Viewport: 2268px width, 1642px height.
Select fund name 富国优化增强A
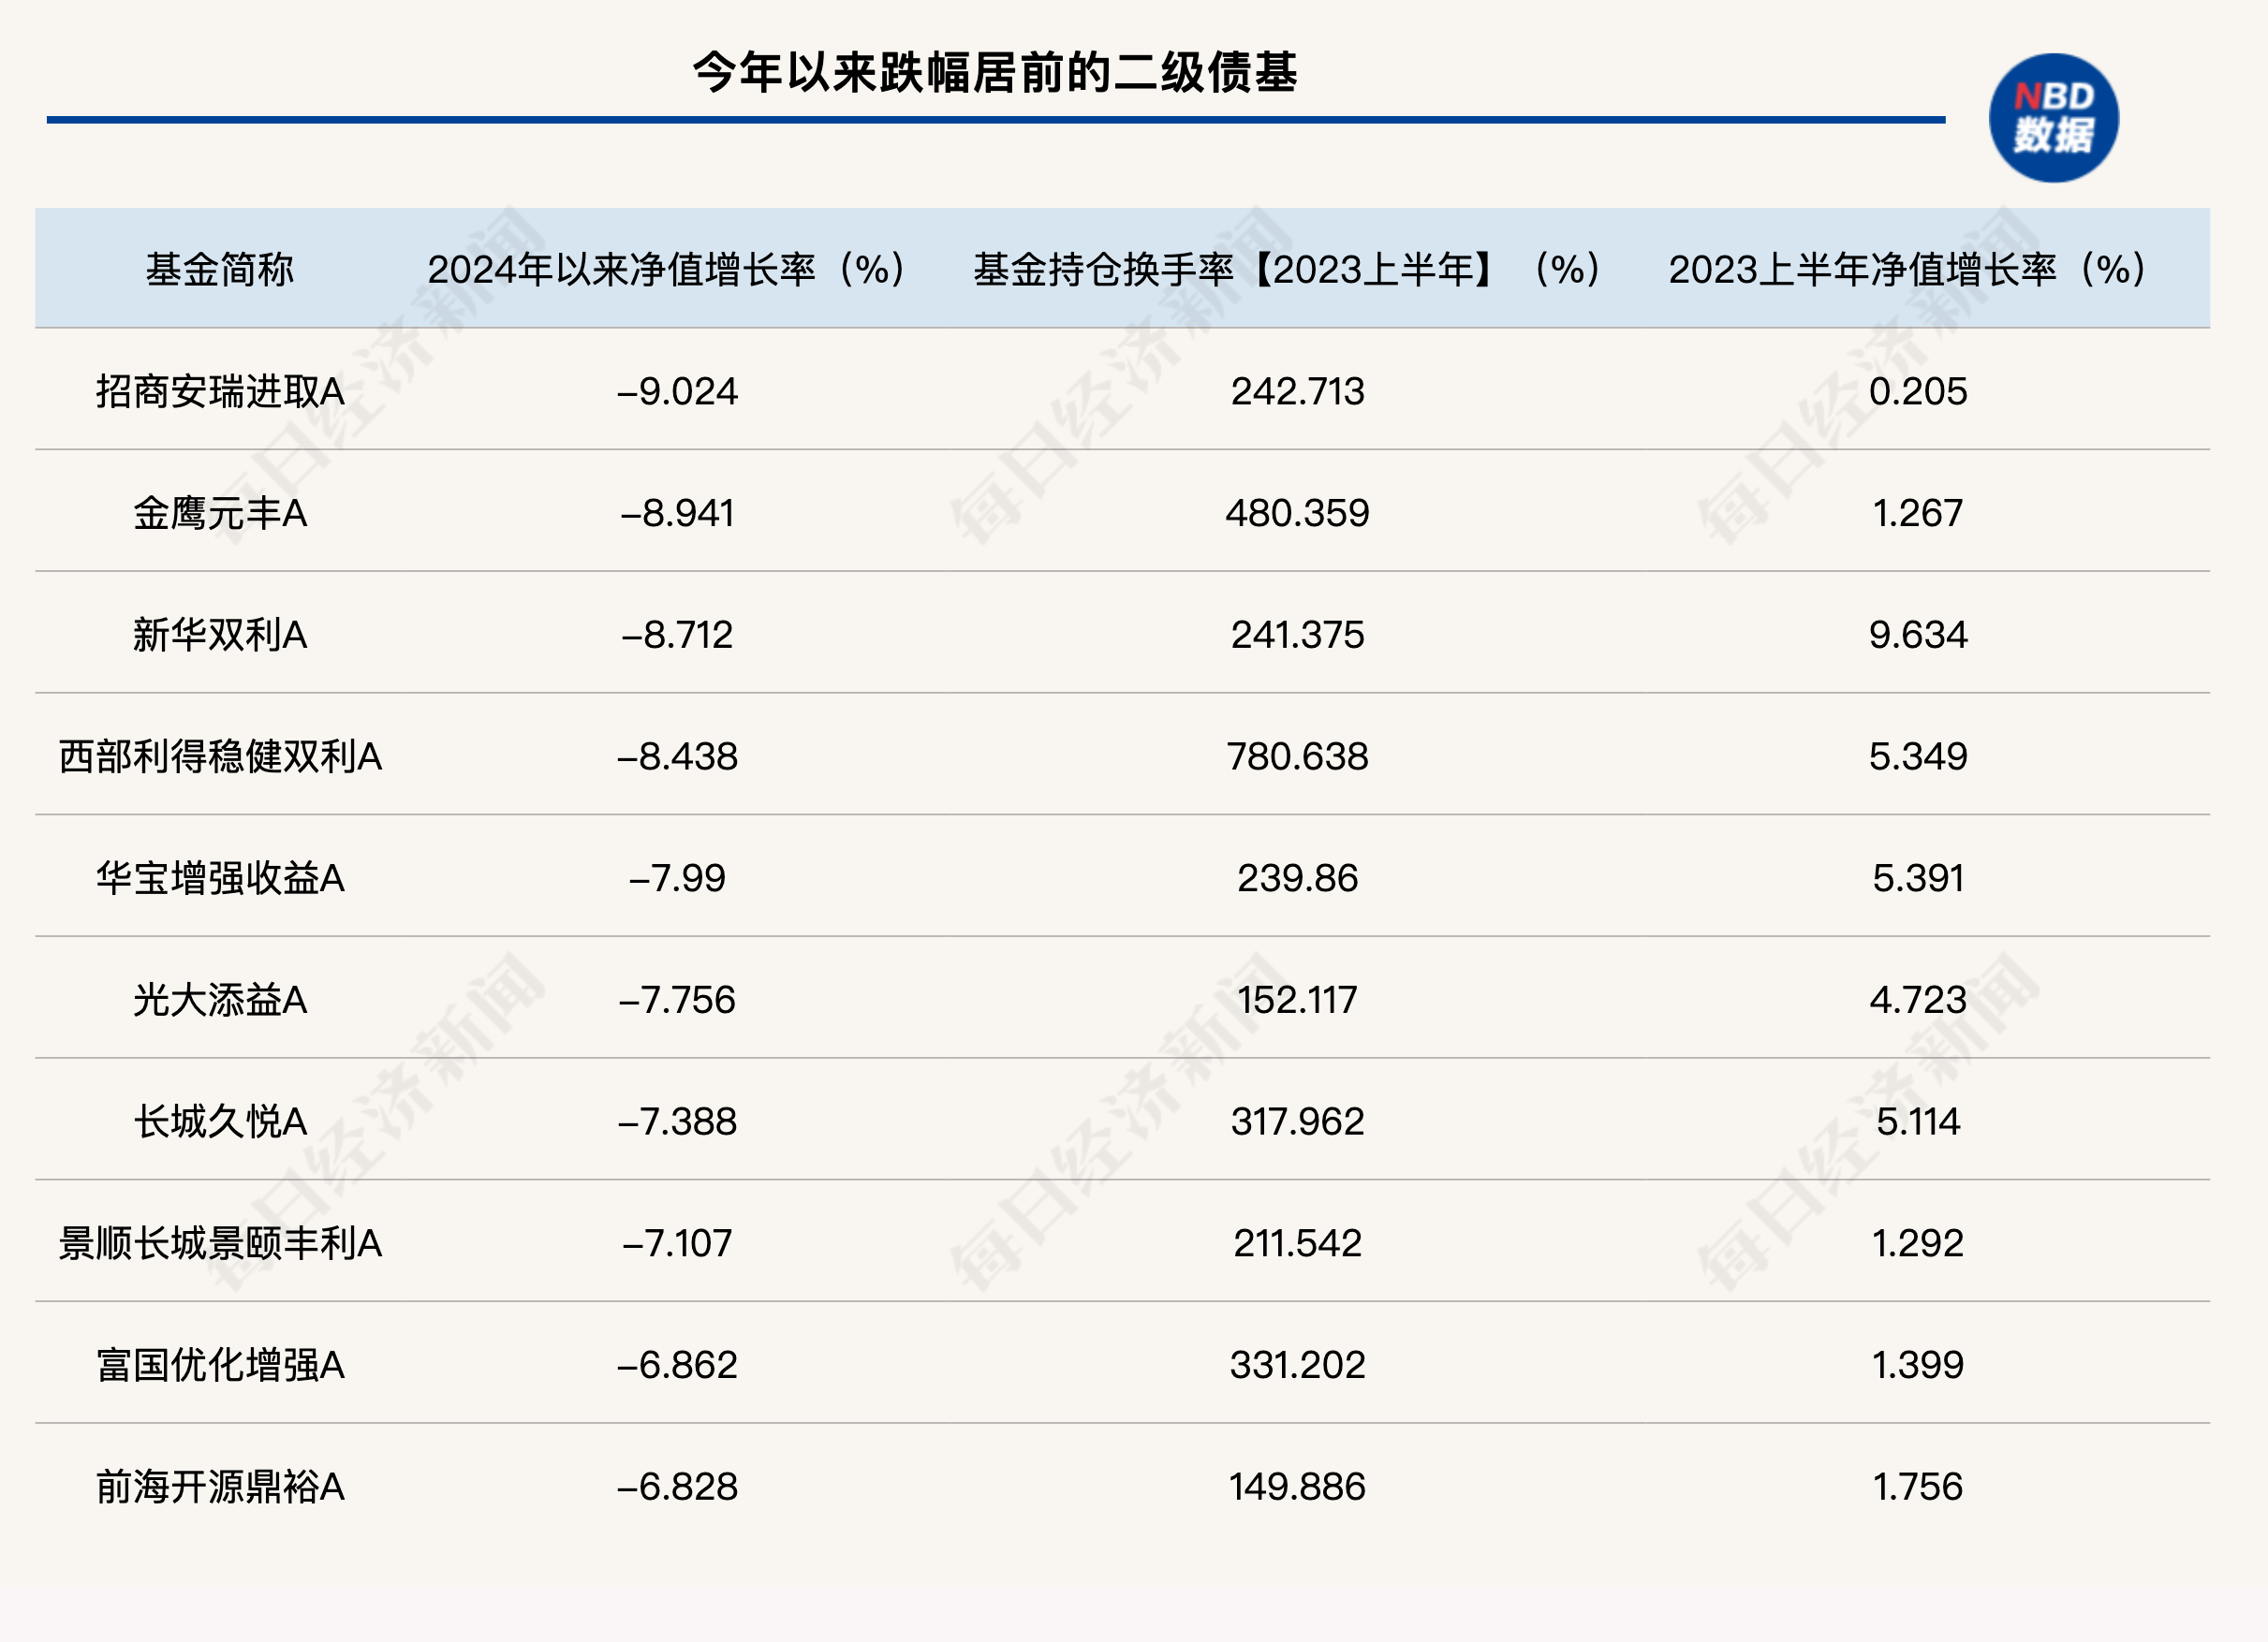pos(220,1365)
